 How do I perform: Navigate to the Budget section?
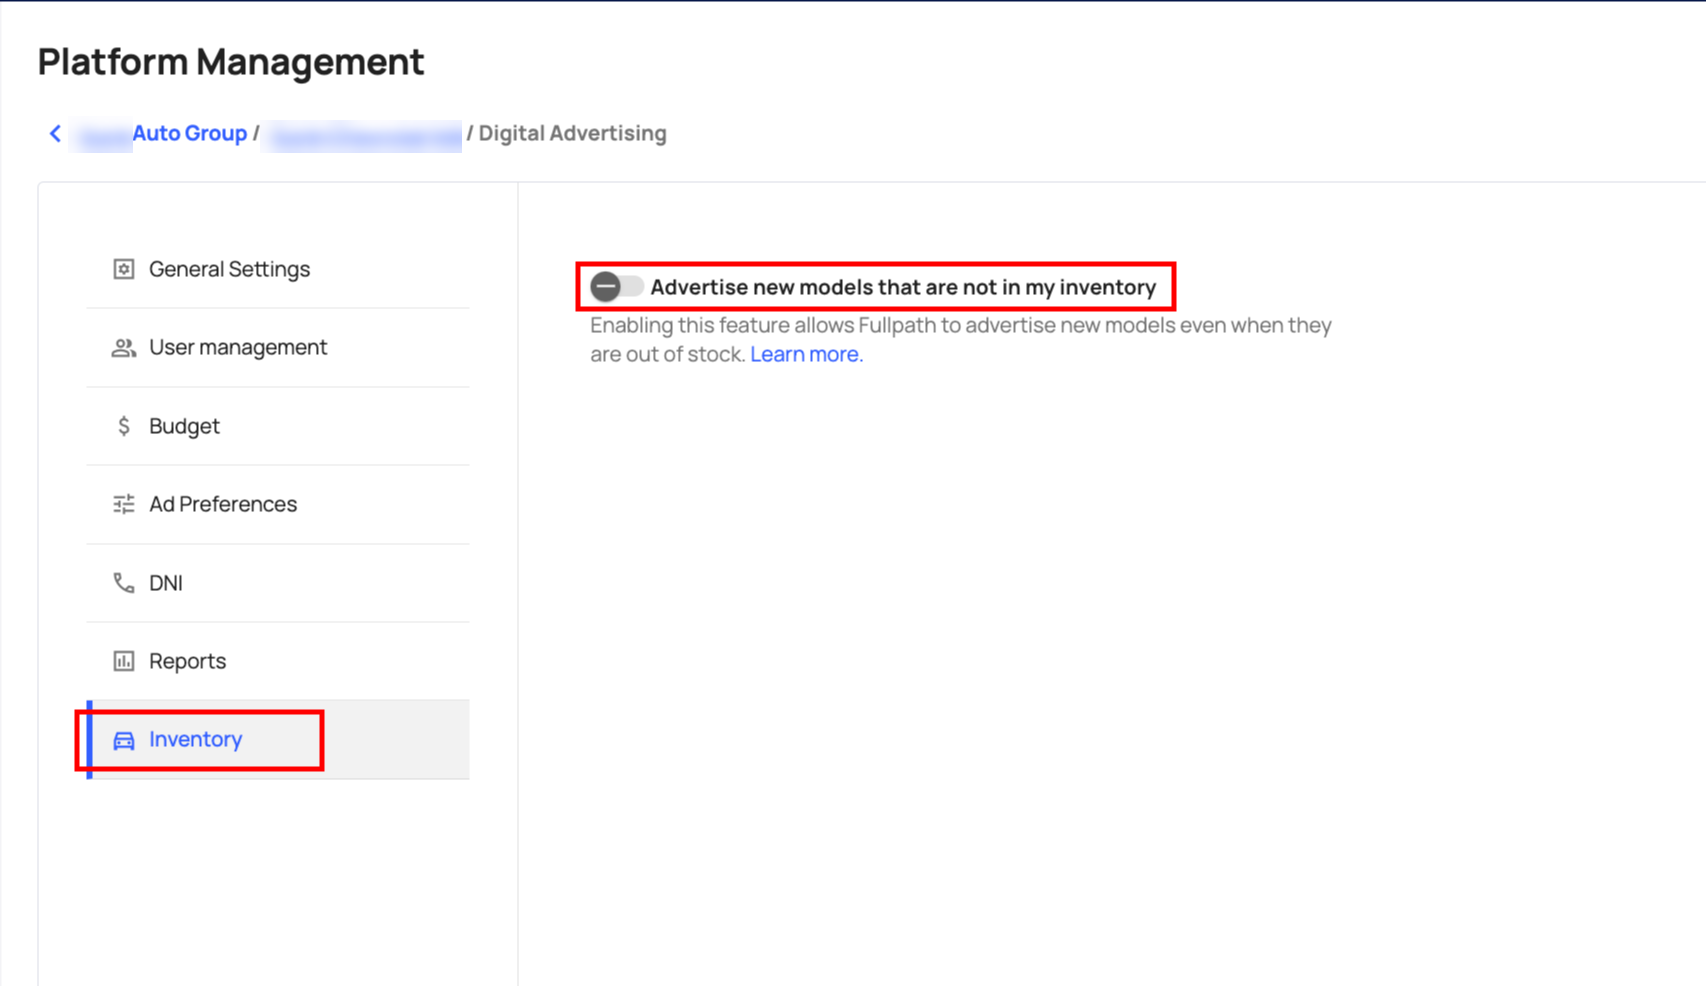(x=184, y=426)
